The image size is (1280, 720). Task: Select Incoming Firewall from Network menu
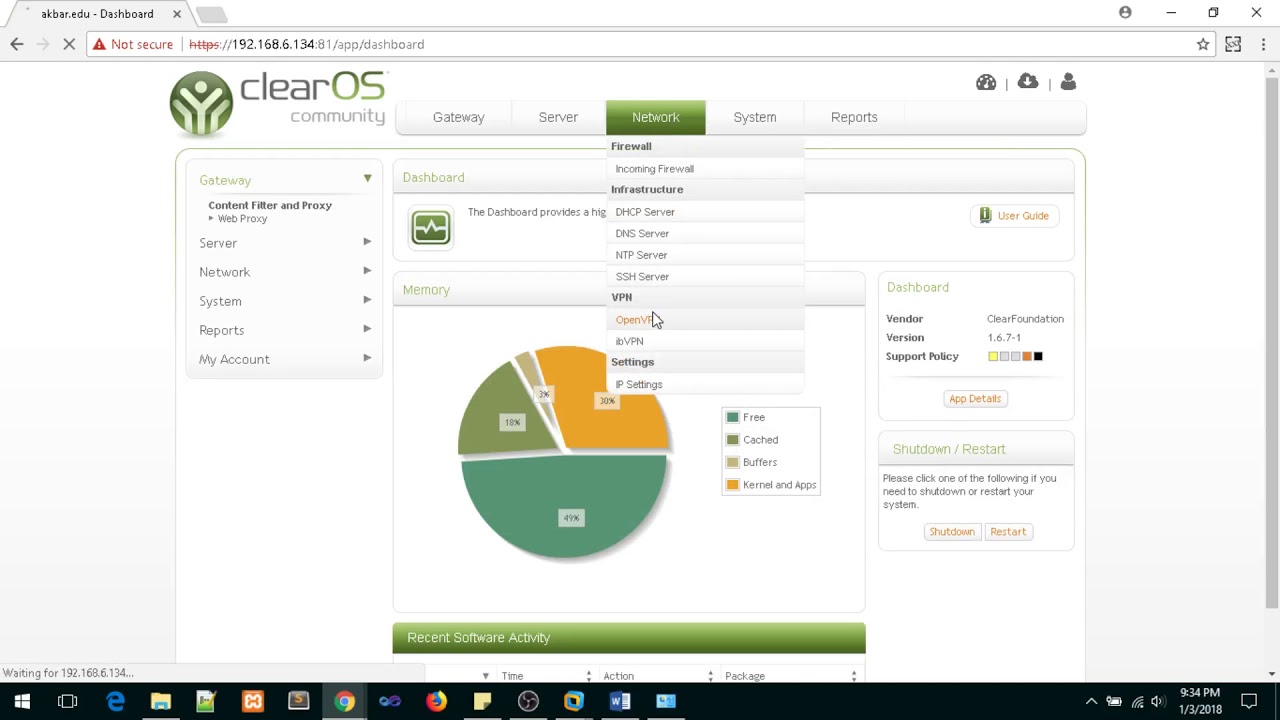coord(706,169)
